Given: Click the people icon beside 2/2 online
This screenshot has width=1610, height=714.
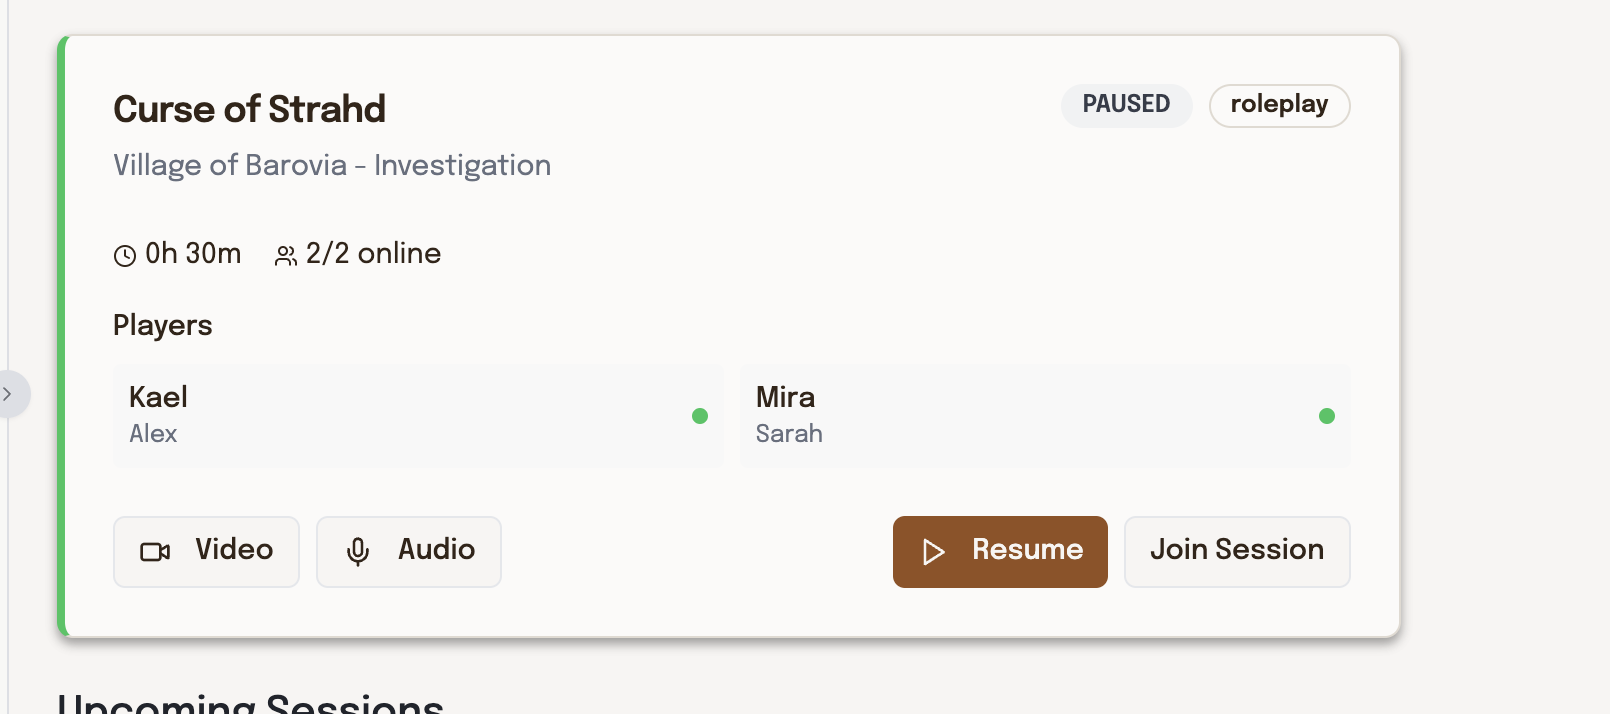Looking at the screenshot, I should click(x=286, y=256).
